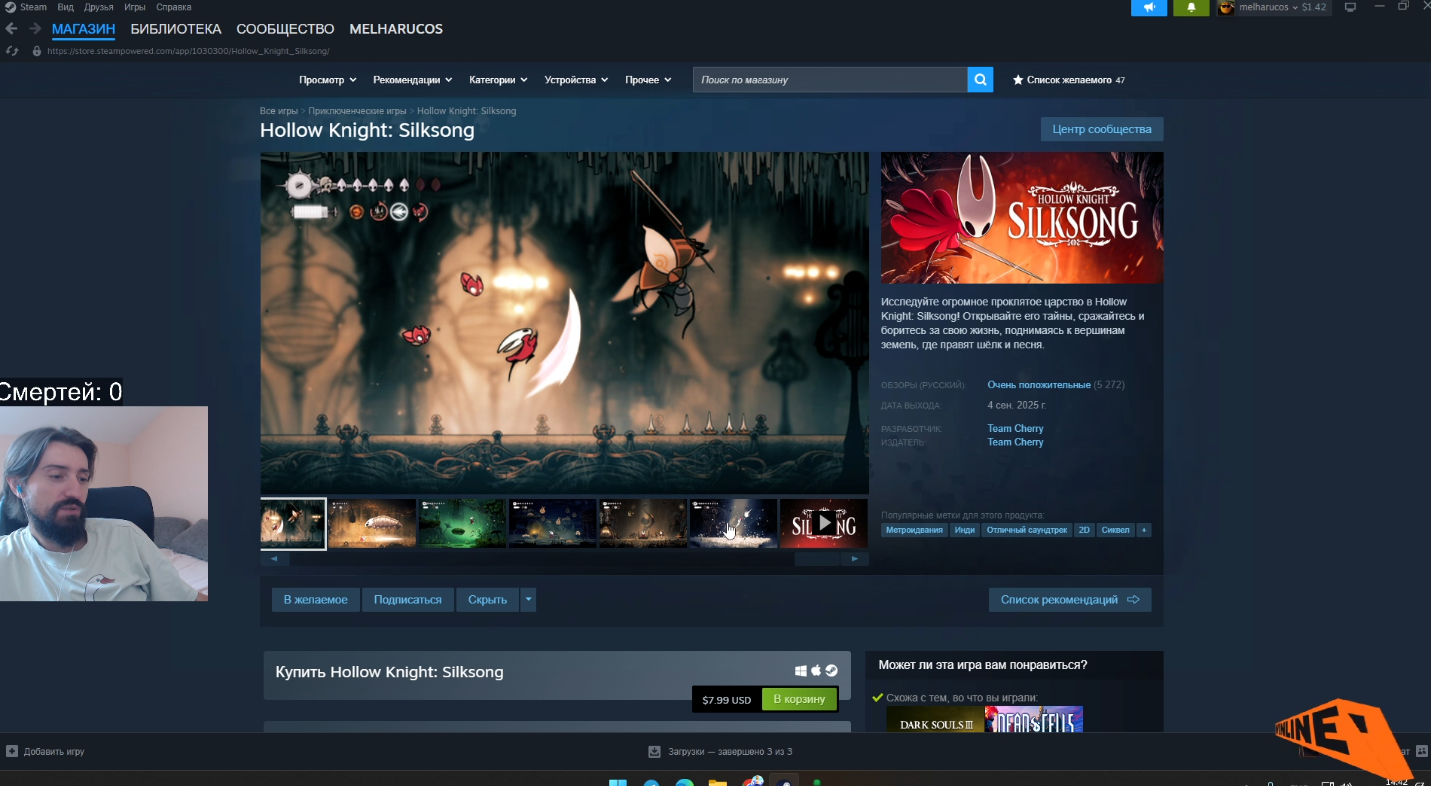The image size is (1431, 786).
Task: Open Центр сообщества
Action: [1102, 129]
